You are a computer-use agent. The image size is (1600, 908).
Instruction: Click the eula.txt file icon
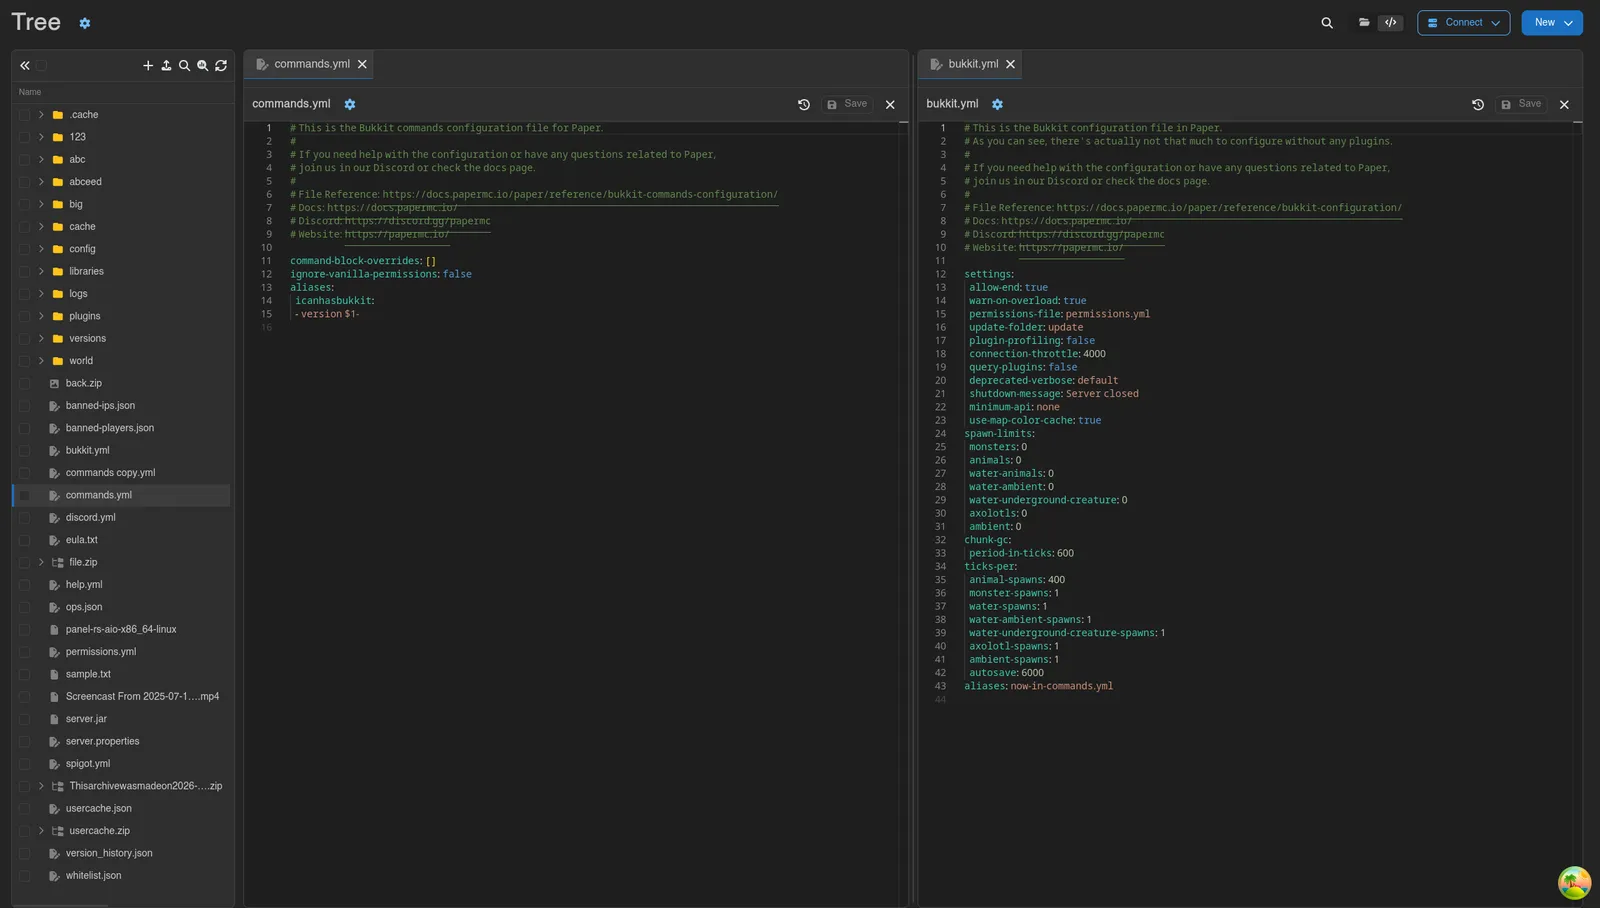[x=54, y=540]
